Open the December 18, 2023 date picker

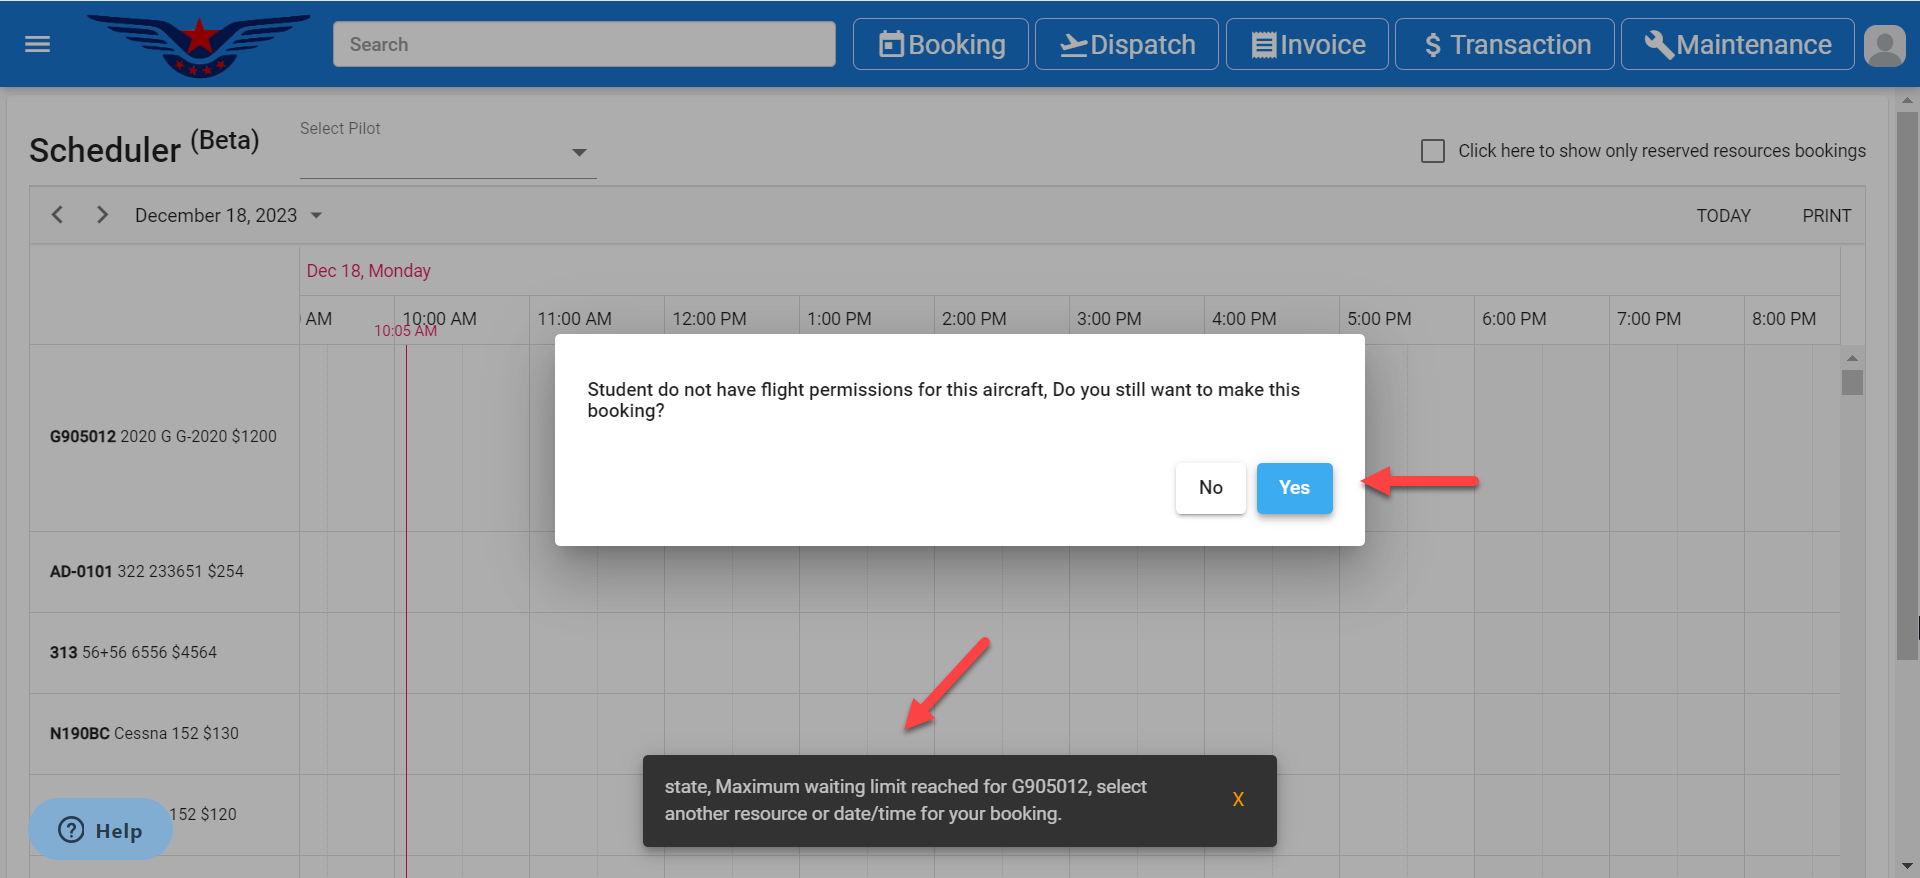click(x=228, y=215)
